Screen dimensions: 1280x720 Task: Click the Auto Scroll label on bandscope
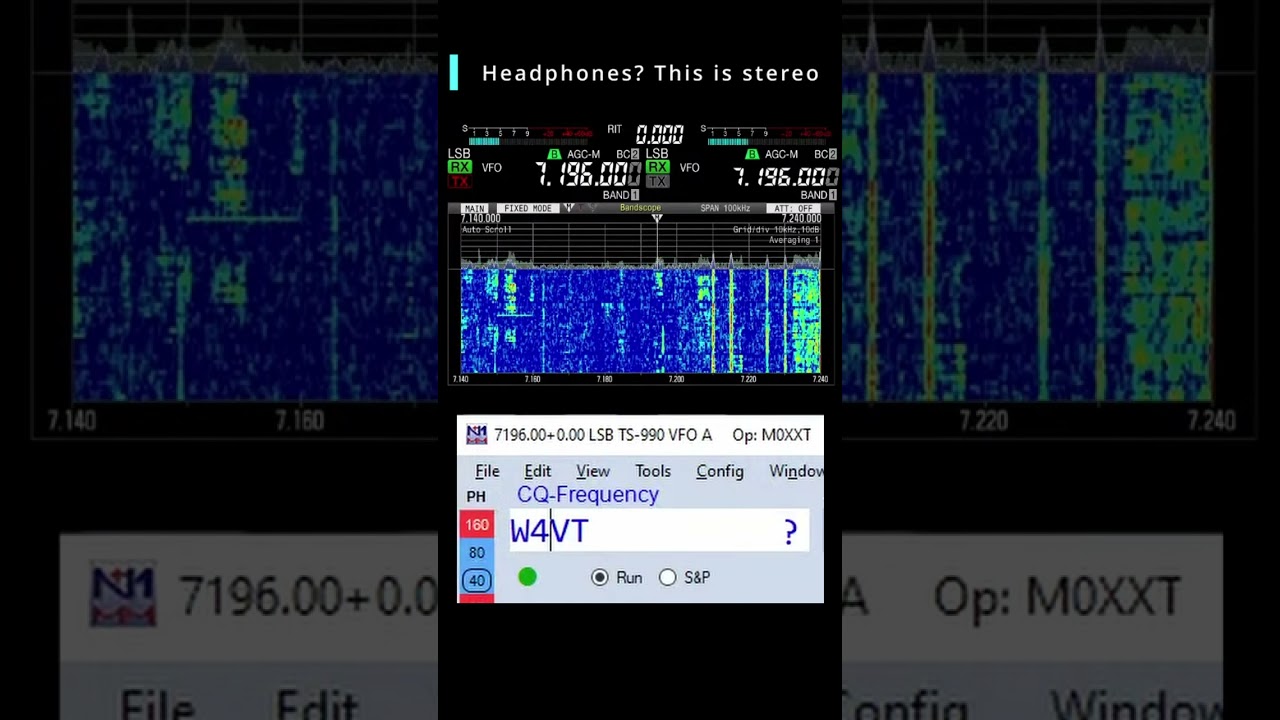486,230
